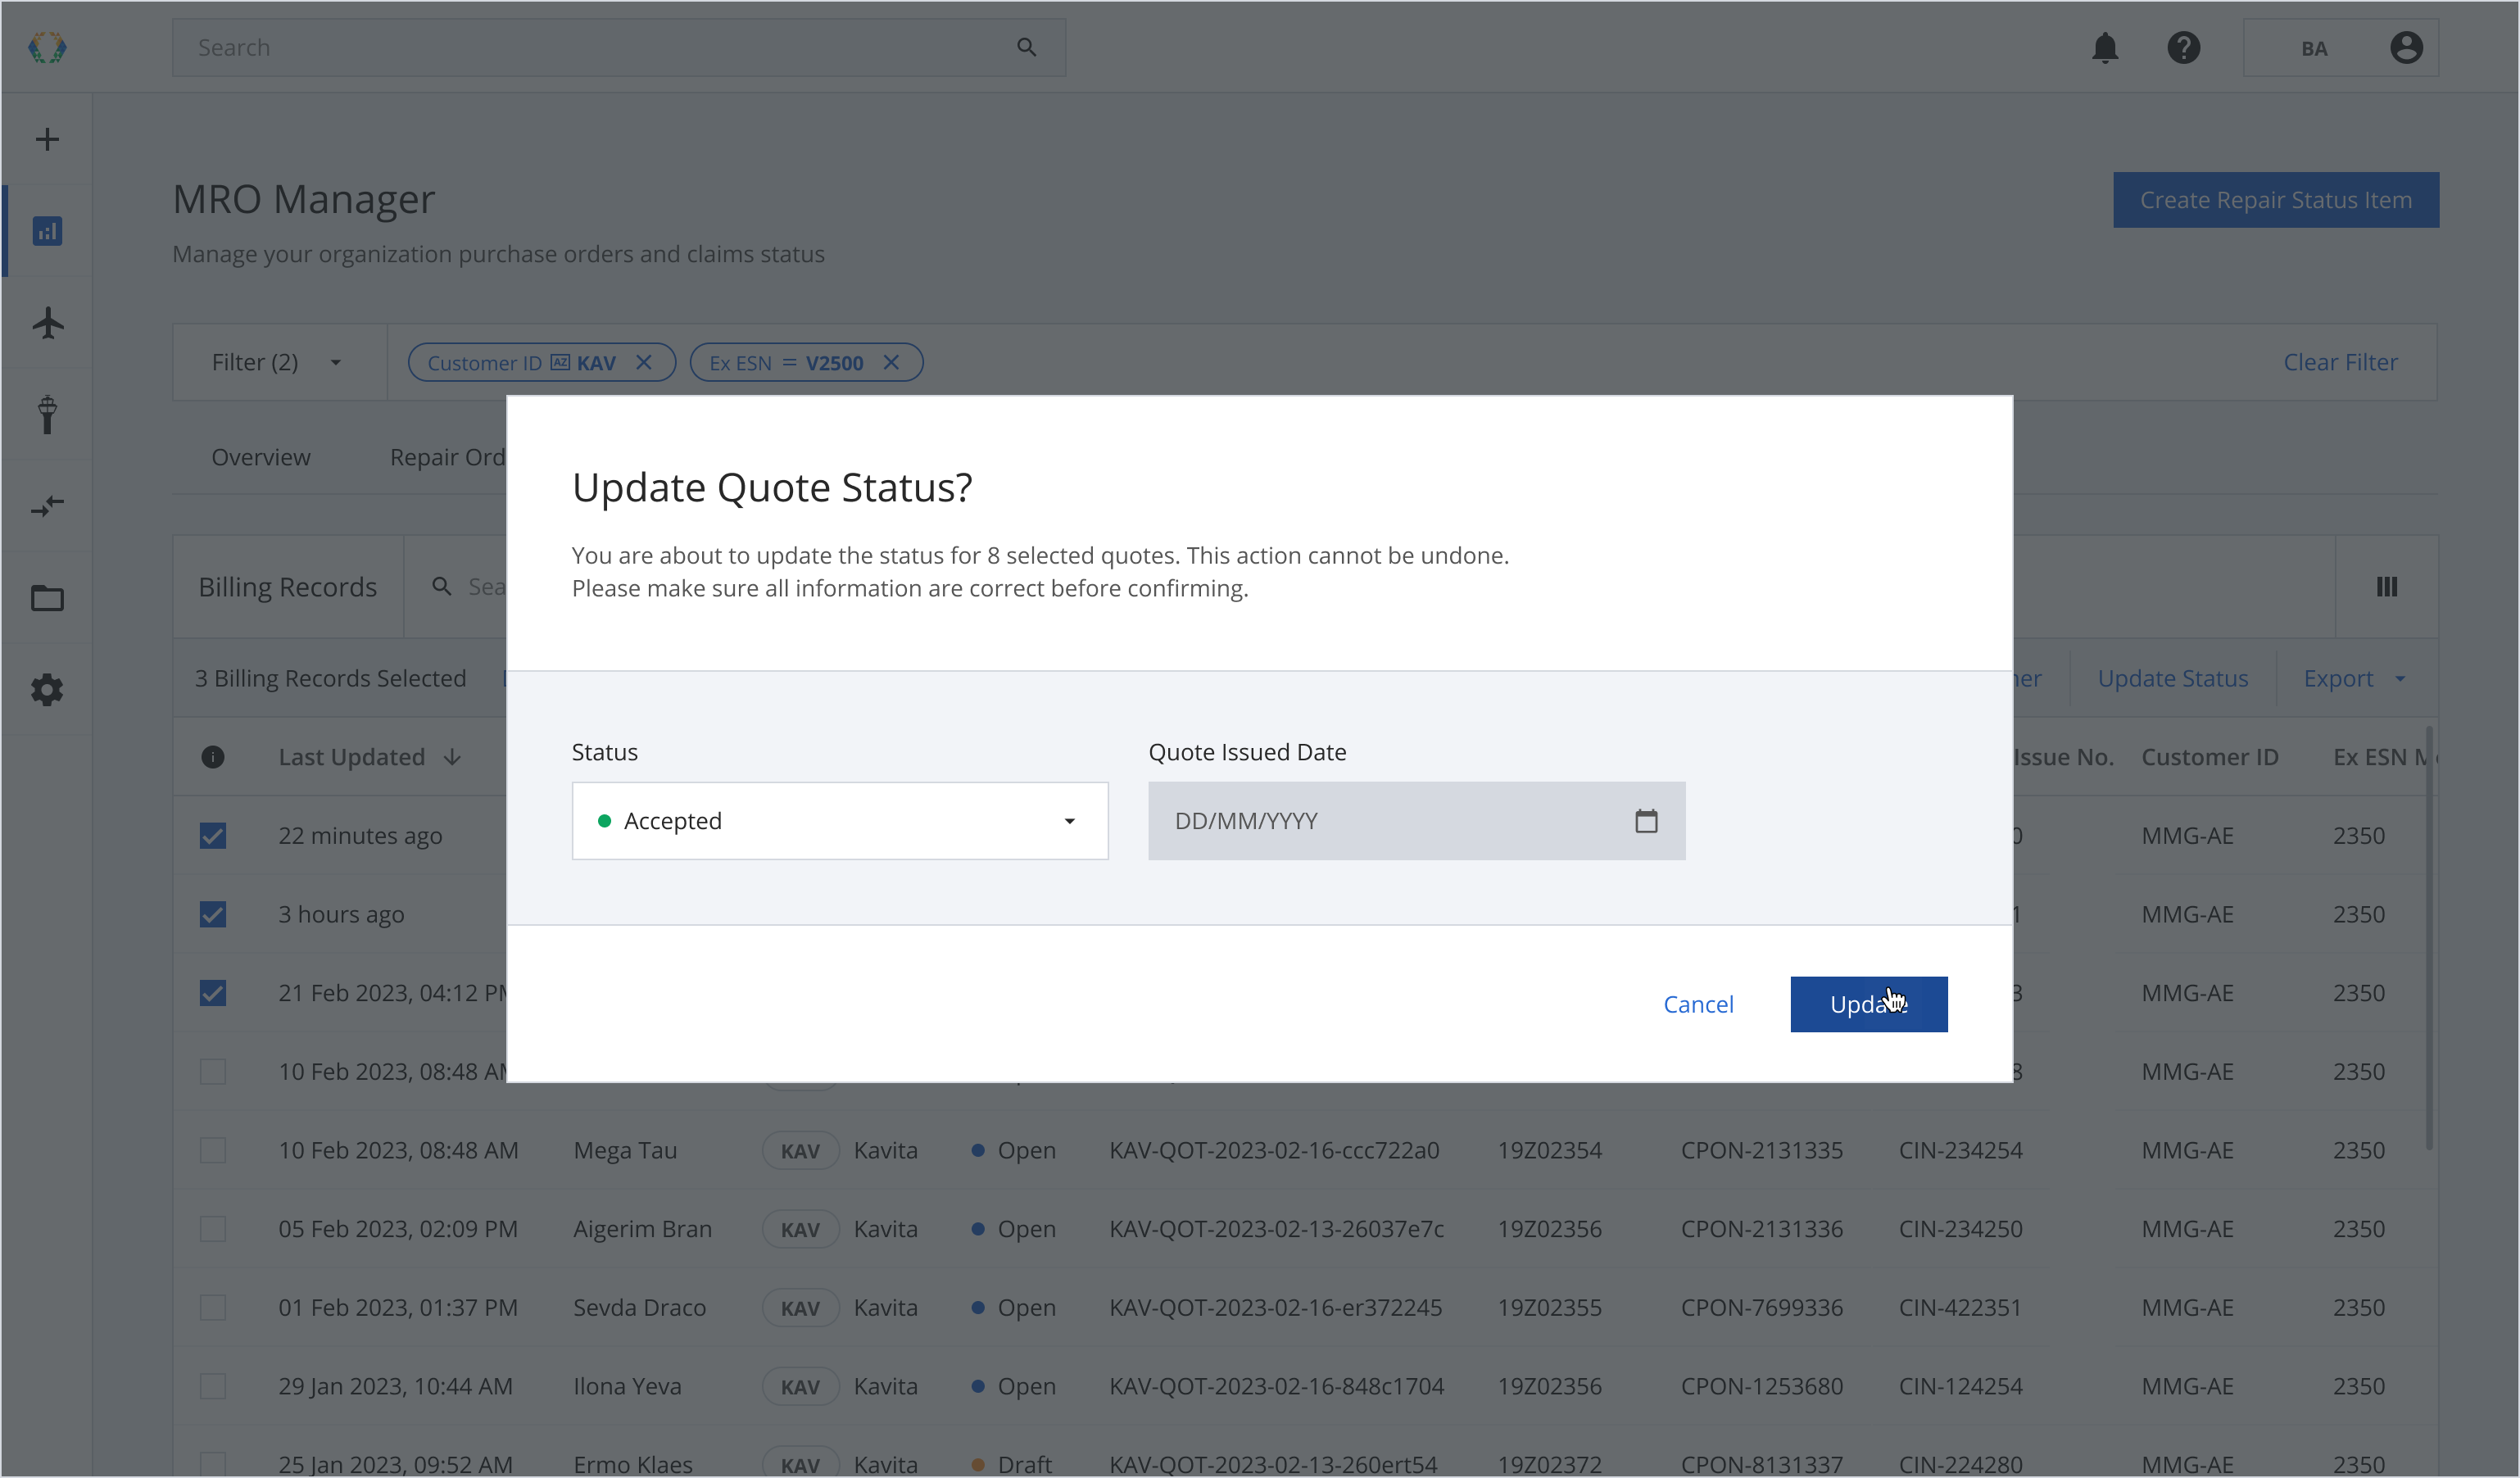
Task: Click Open status in Aigerim Bran row
Action: click(x=1013, y=1229)
